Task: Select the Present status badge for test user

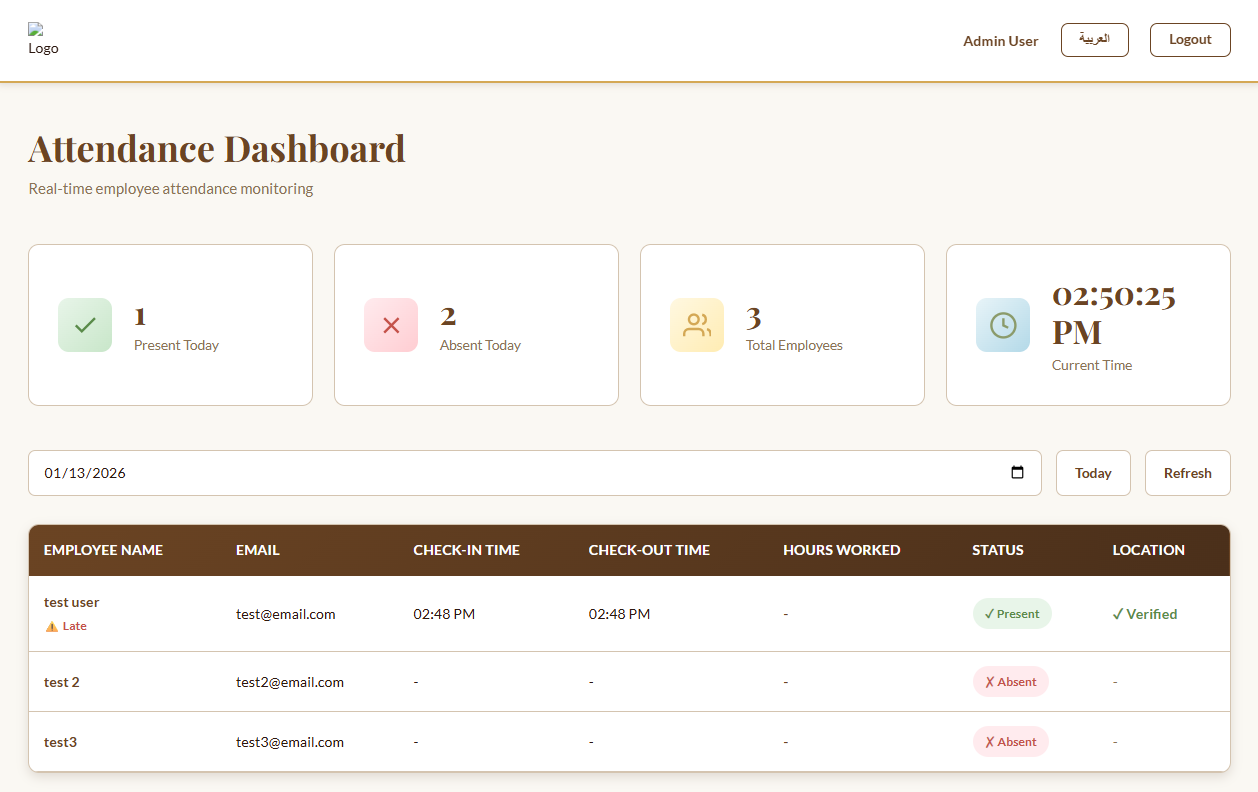Action: 1012,614
